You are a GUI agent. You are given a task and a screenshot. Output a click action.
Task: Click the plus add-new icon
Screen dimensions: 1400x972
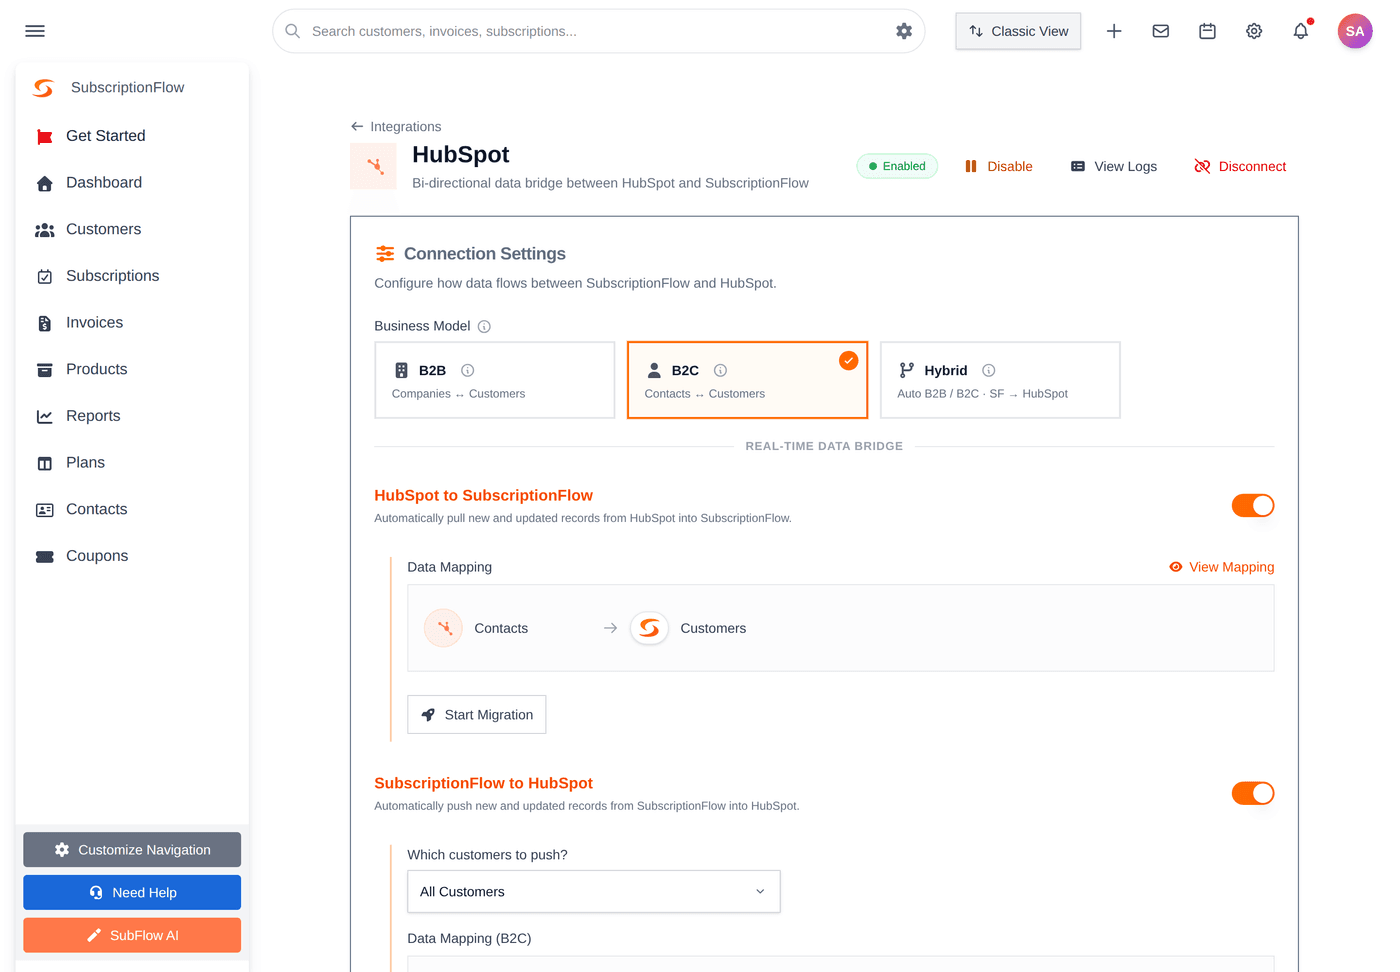(x=1114, y=31)
